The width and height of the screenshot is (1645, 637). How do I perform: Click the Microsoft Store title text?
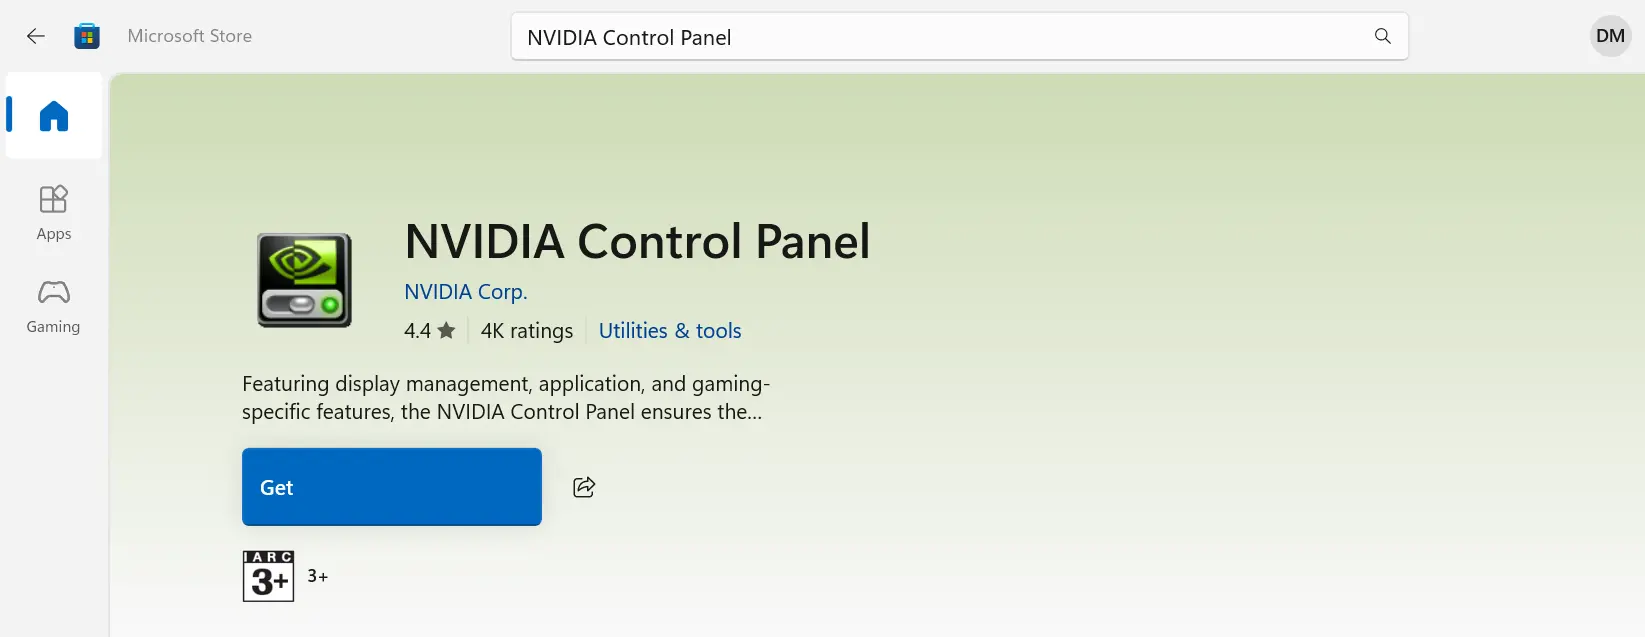(190, 36)
